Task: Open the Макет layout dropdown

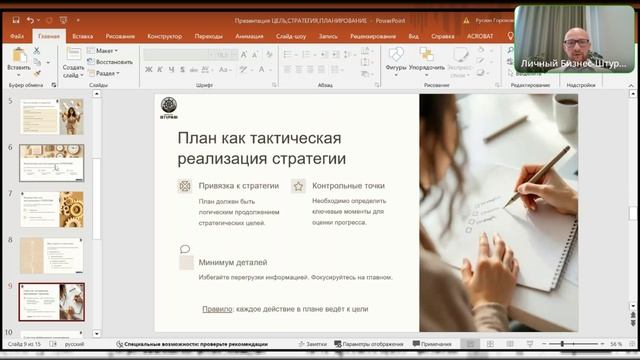Action: tap(103, 51)
